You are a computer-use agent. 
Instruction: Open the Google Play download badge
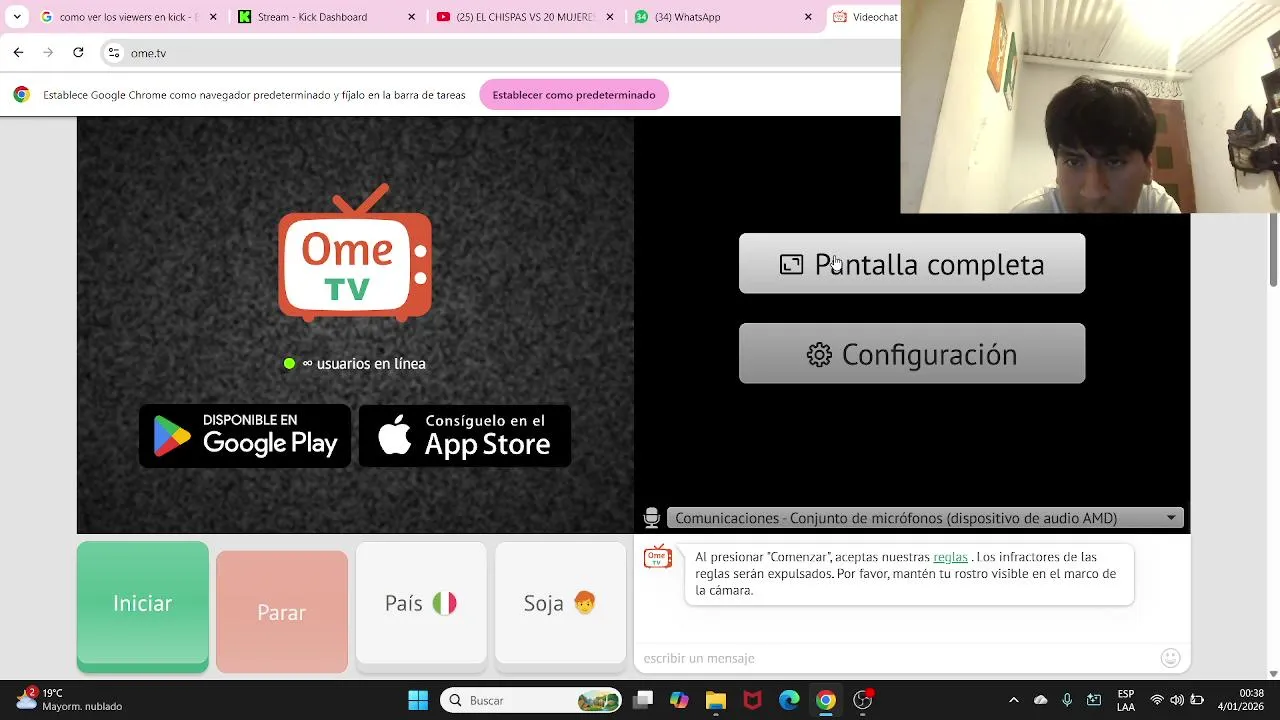pyautogui.click(x=245, y=436)
